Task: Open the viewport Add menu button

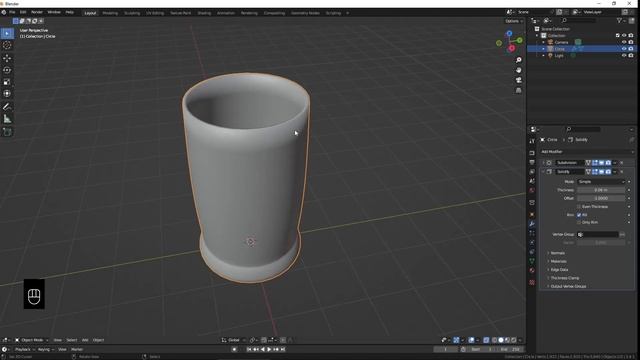Action: coord(85,340)
